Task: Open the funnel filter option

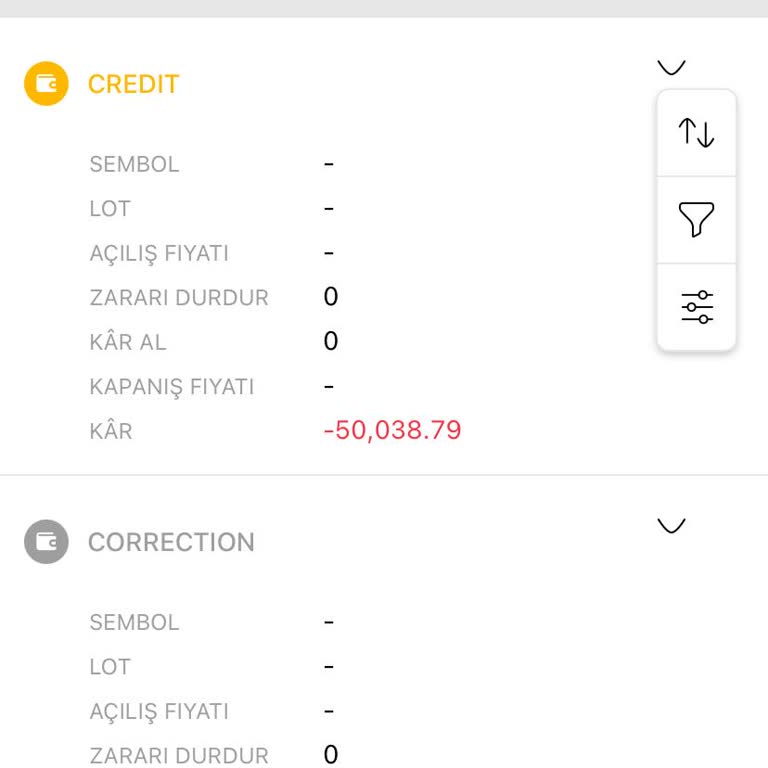Action: [696, 219]
